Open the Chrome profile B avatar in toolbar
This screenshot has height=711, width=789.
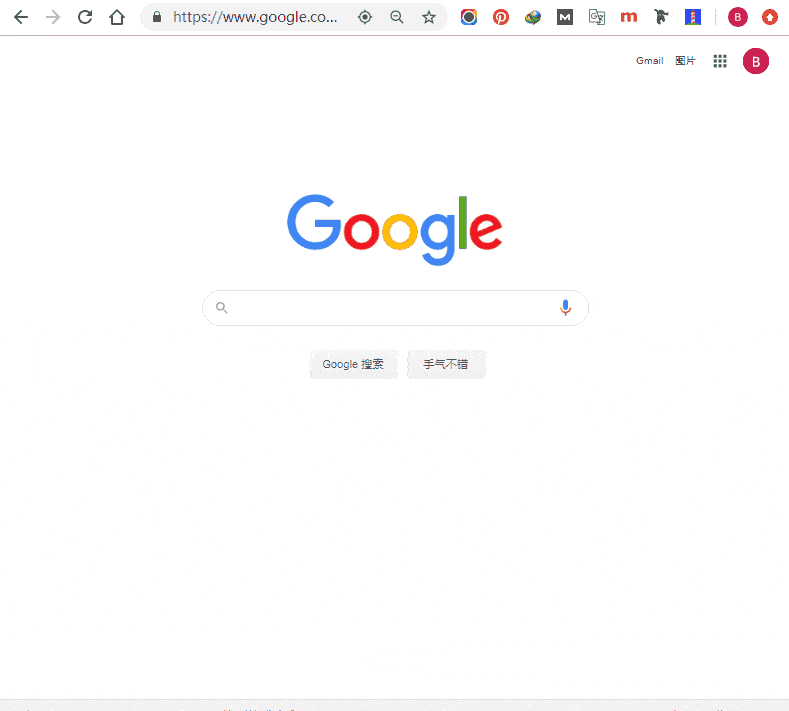click(738, 17)
